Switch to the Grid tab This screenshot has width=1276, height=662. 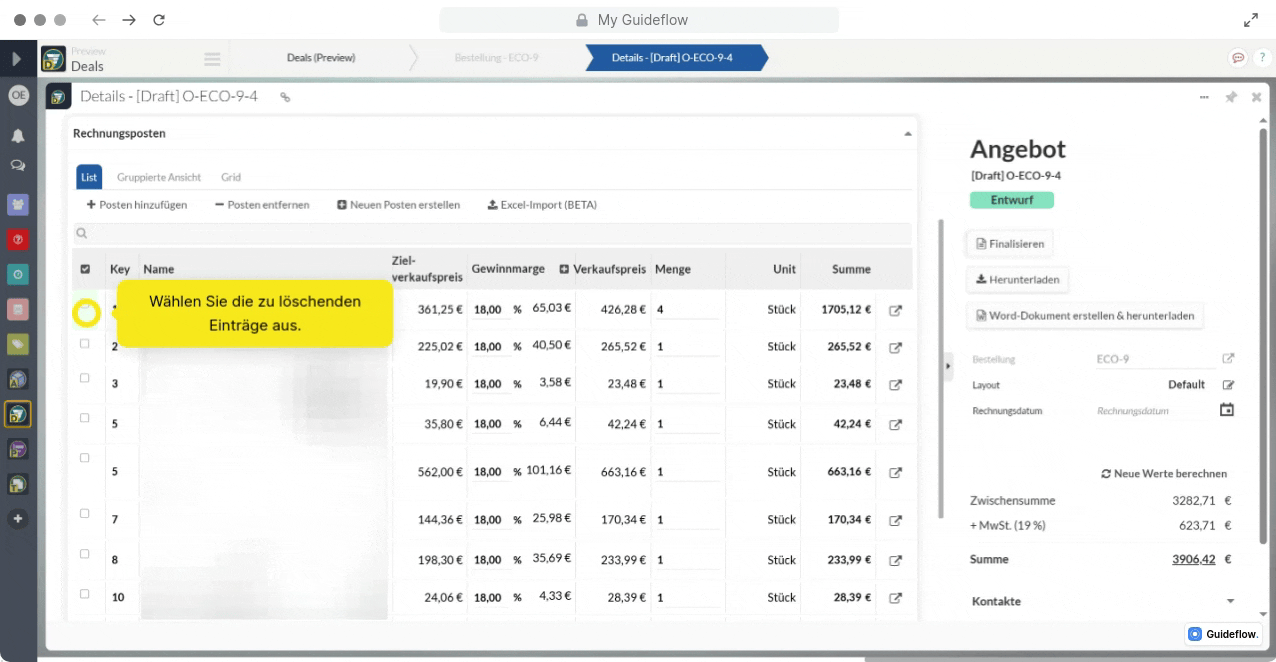[x=231, y=177]
